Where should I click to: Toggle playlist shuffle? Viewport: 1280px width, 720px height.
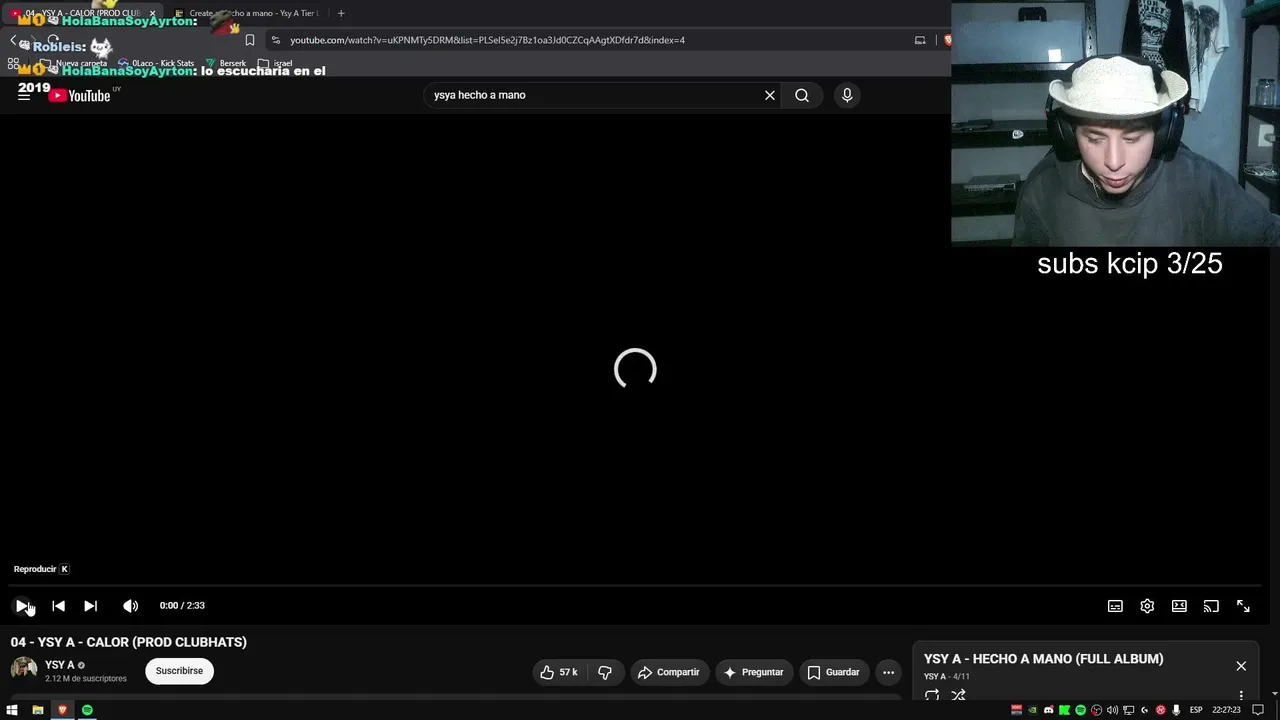(958, 695)
